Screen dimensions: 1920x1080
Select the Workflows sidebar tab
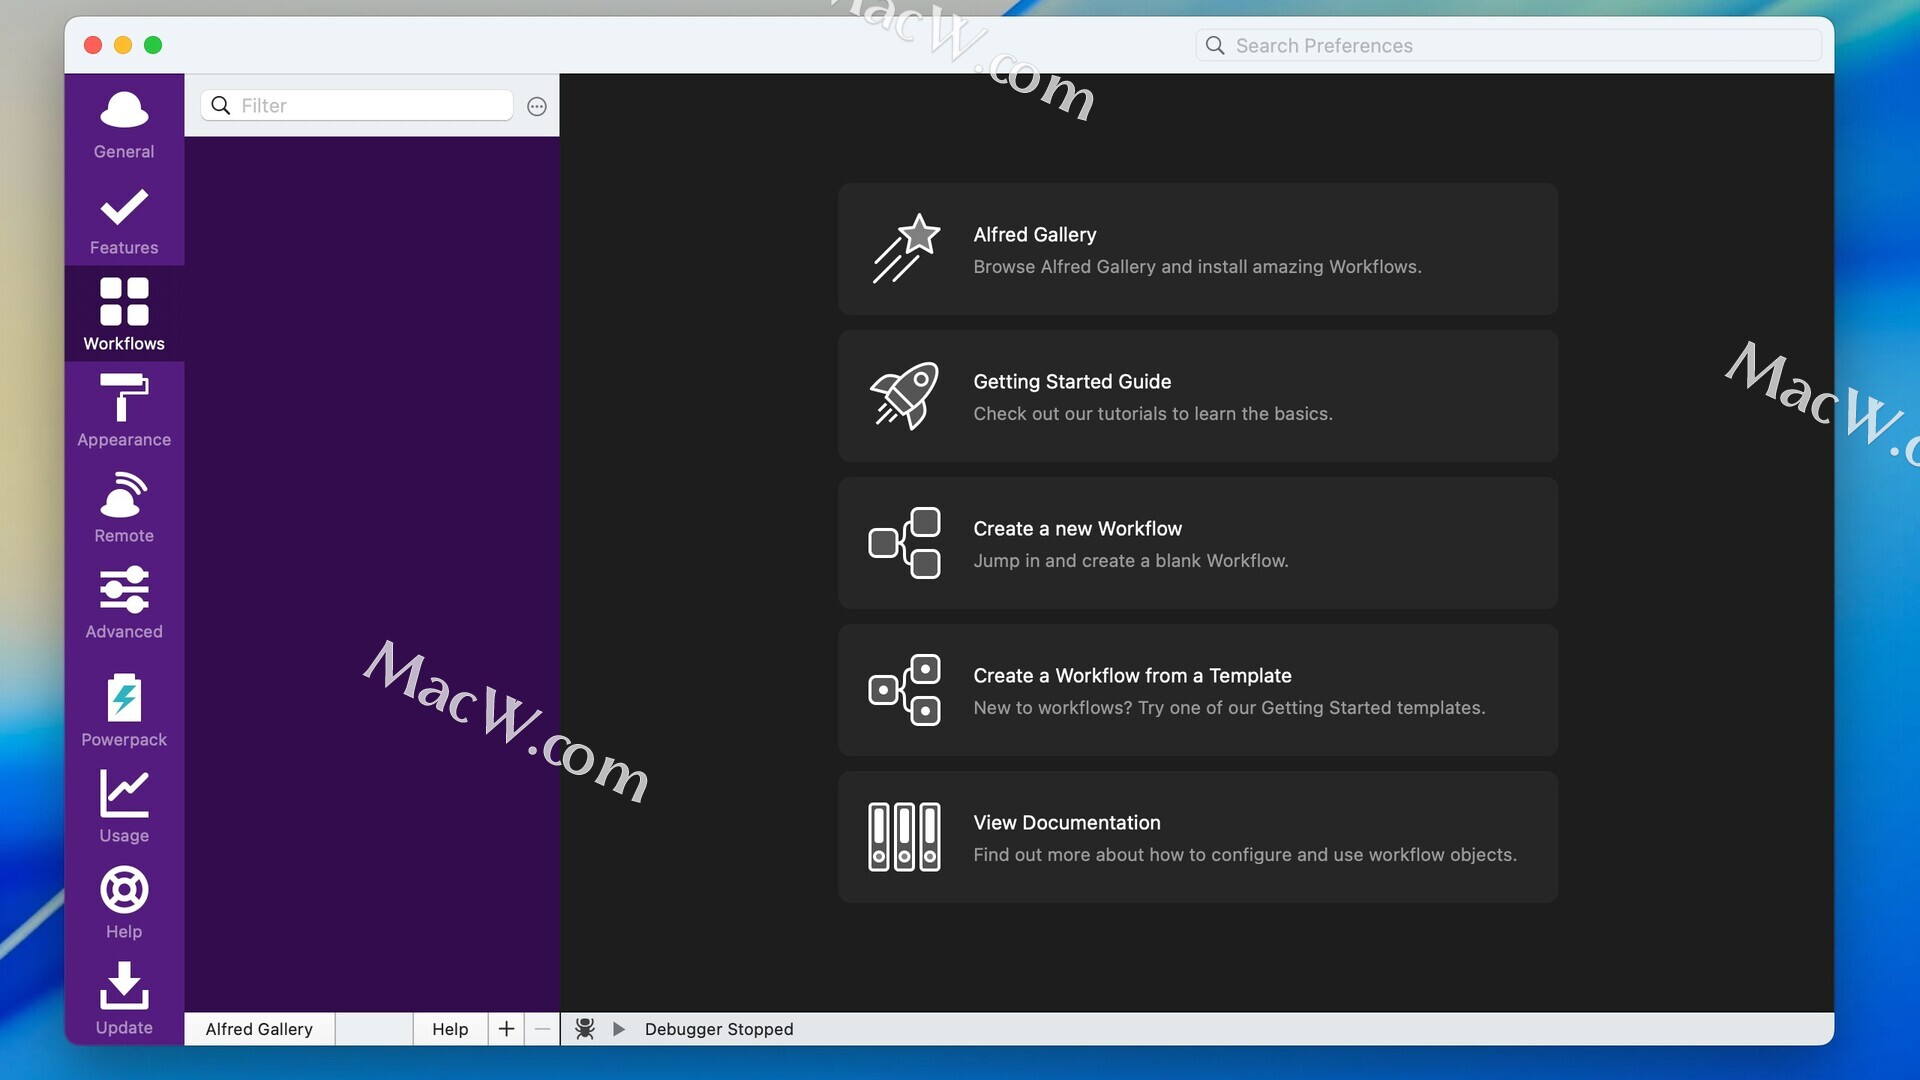124,314
